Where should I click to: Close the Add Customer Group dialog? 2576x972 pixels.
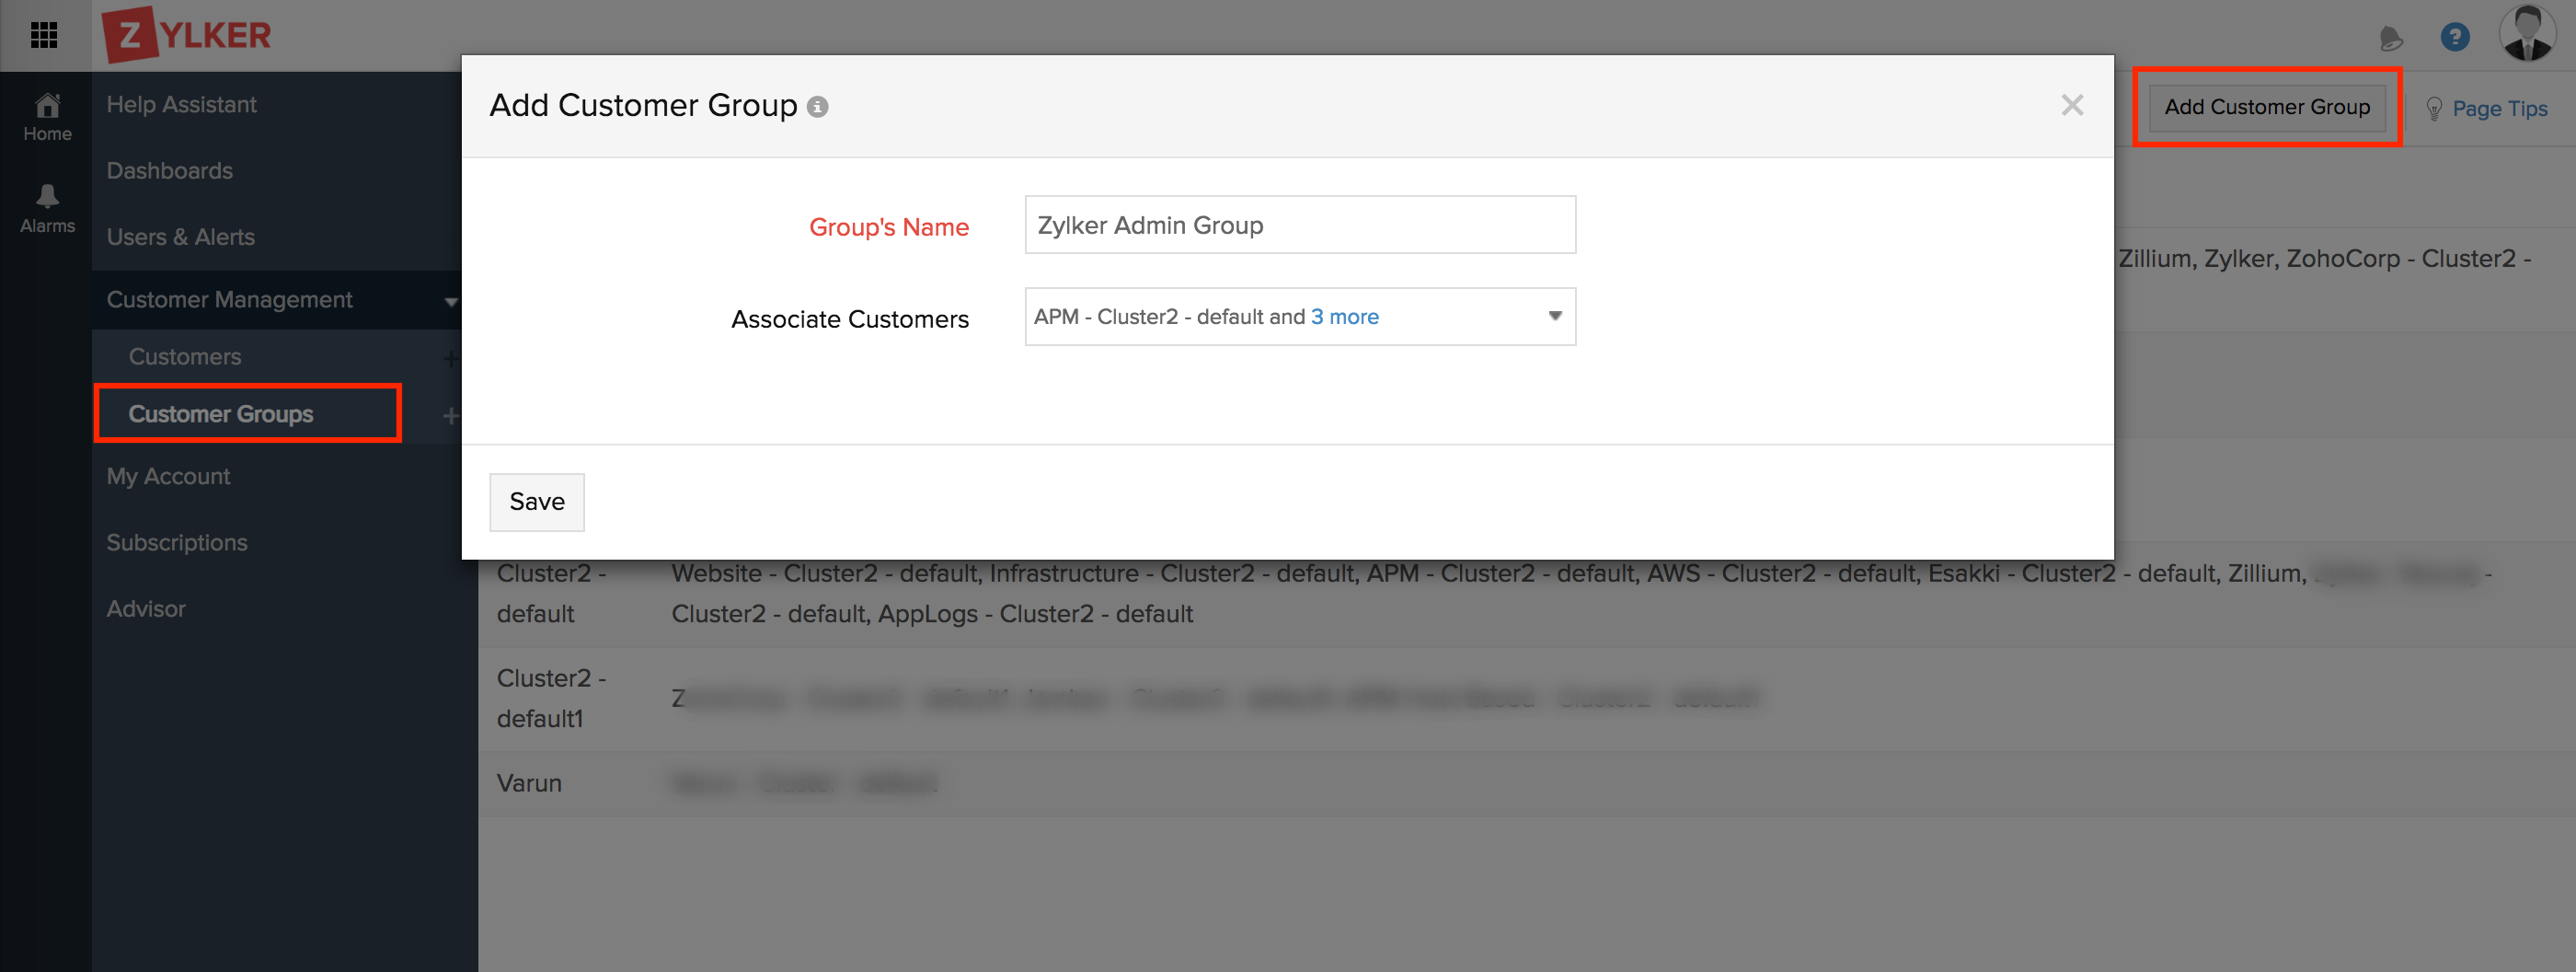(x=2072, y=105)
